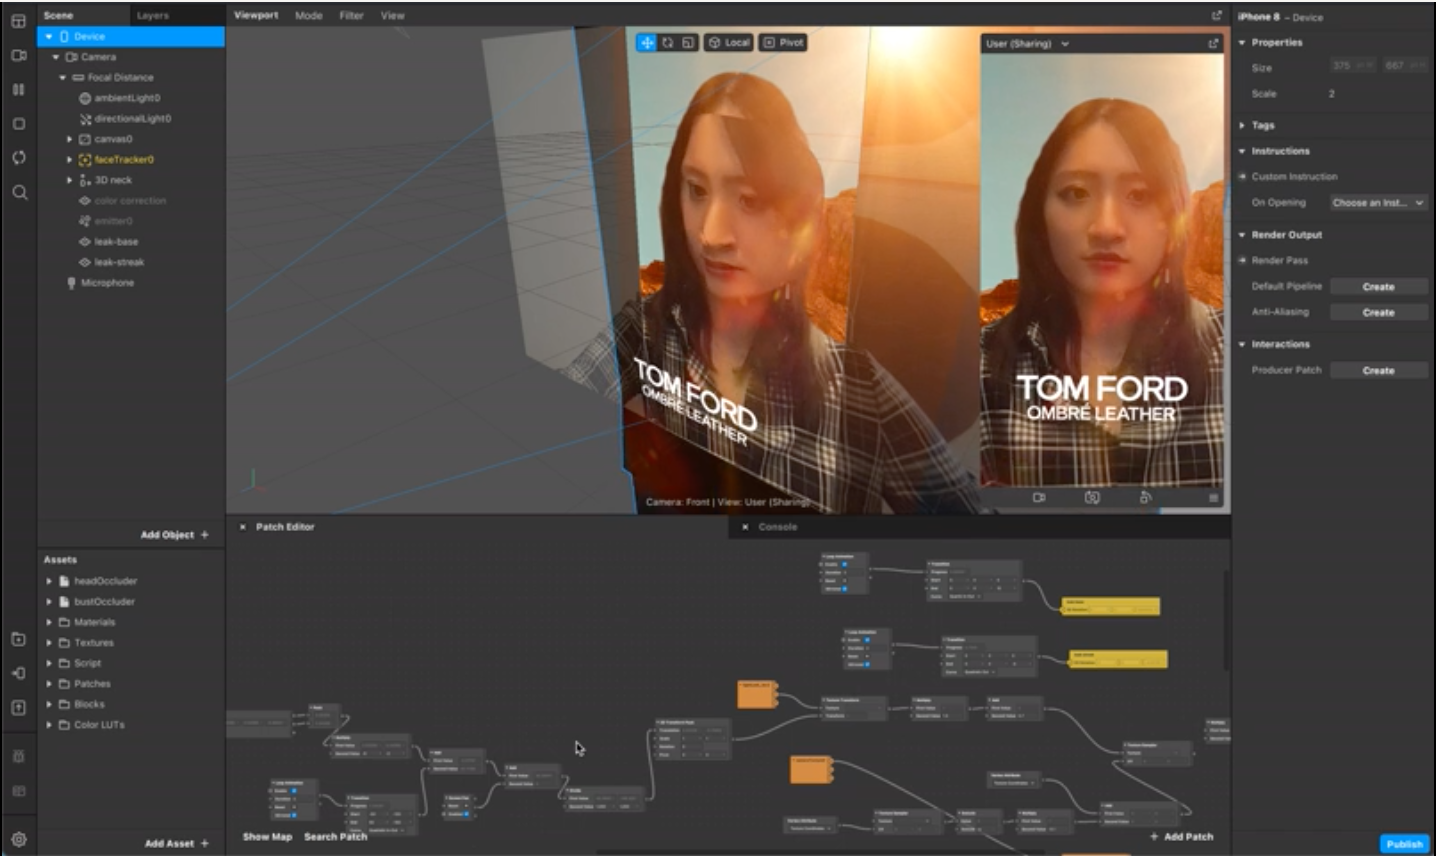Click Search Patch in patch editor
Viewport: 1436px width, 856px height.
click(x=335, y=836)
